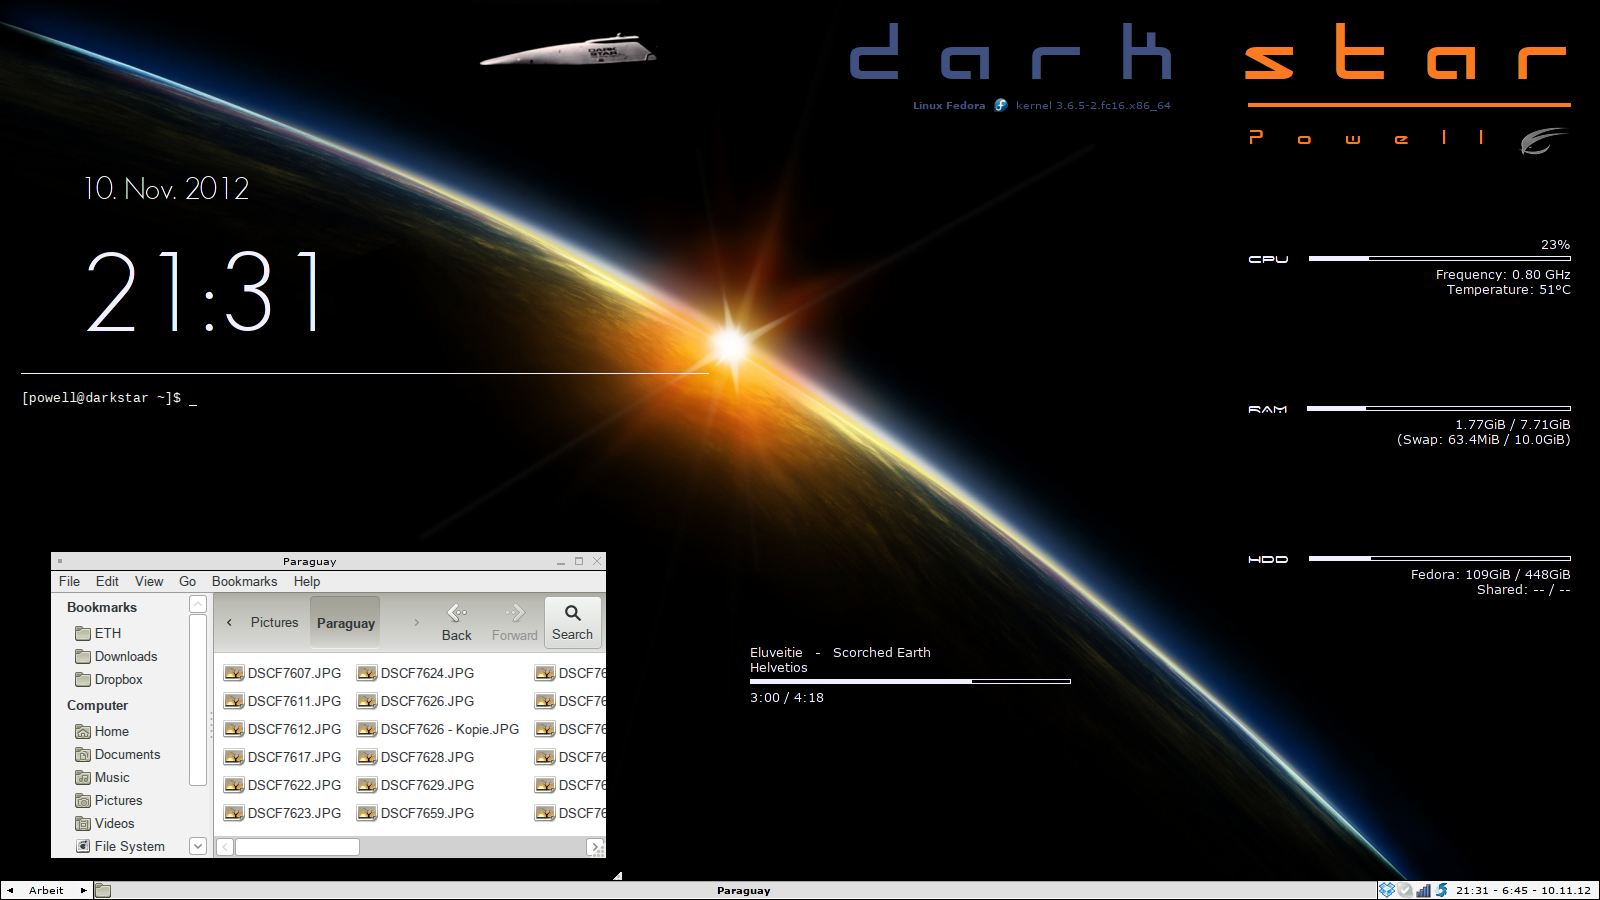
Task: Click the Dropbox tray icon
Action: (1387, 890)
